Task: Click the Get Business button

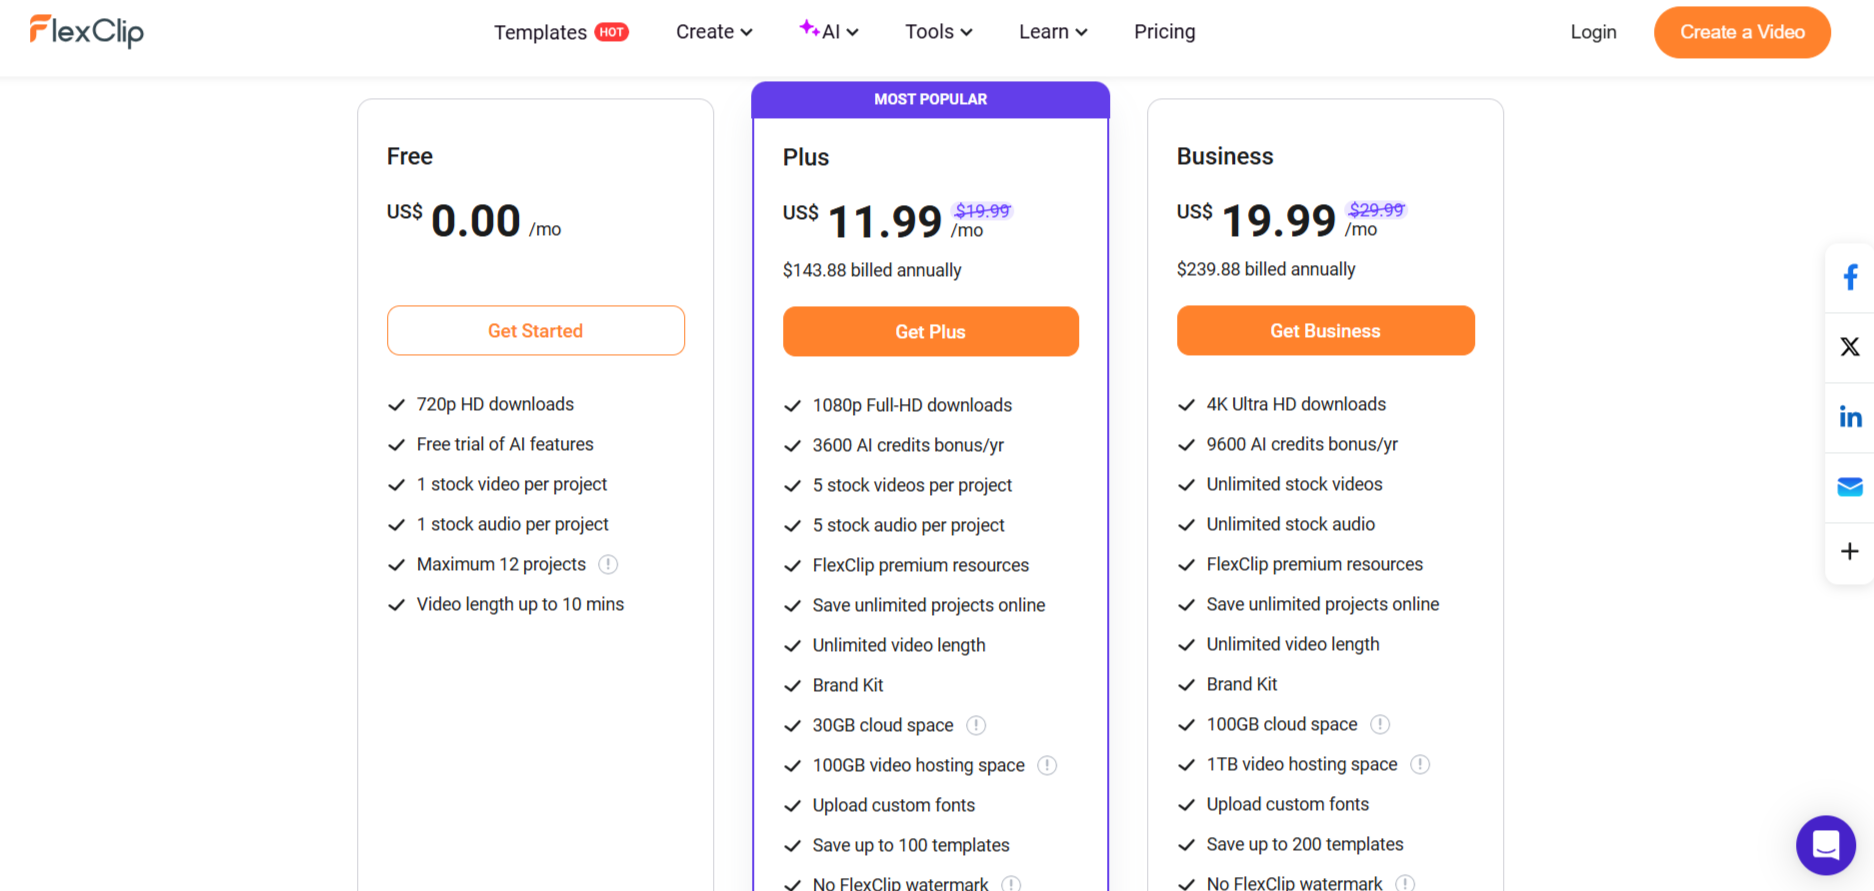Action: (x=1325, y=330)
